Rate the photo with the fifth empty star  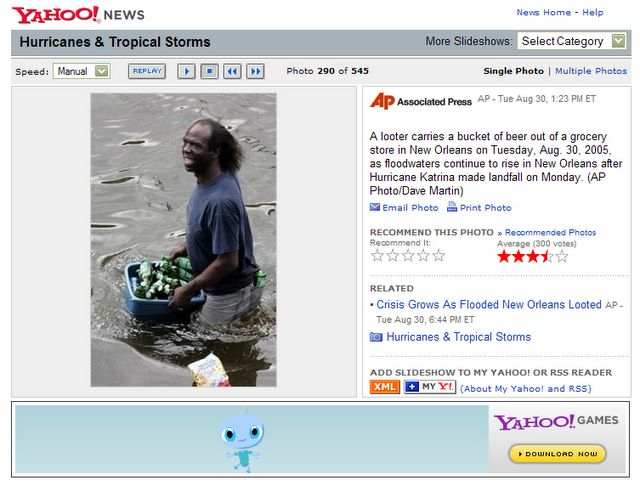click(x=439, y=256)
